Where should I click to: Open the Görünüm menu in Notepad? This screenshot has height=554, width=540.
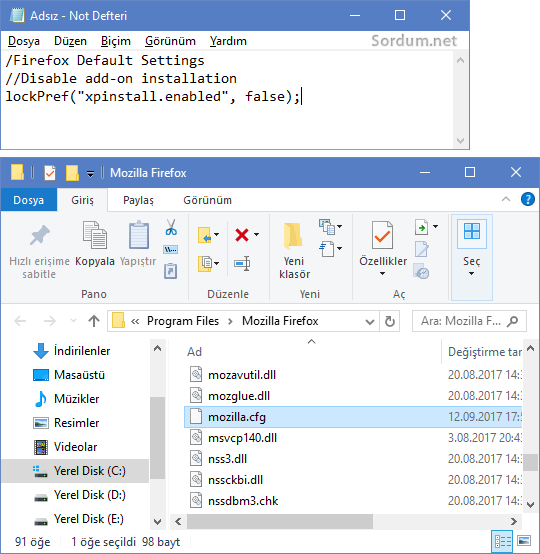coord(170,41)
